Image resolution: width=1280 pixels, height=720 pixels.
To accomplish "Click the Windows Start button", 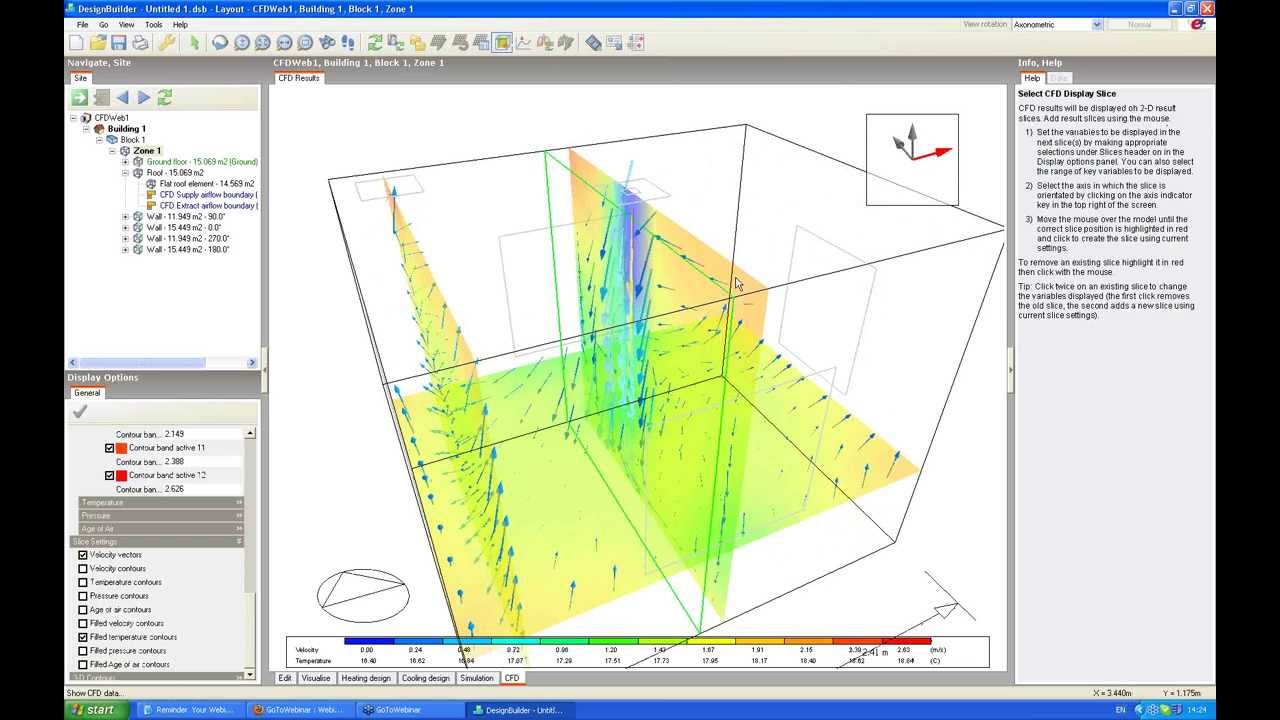I will [x=97, y=710].
